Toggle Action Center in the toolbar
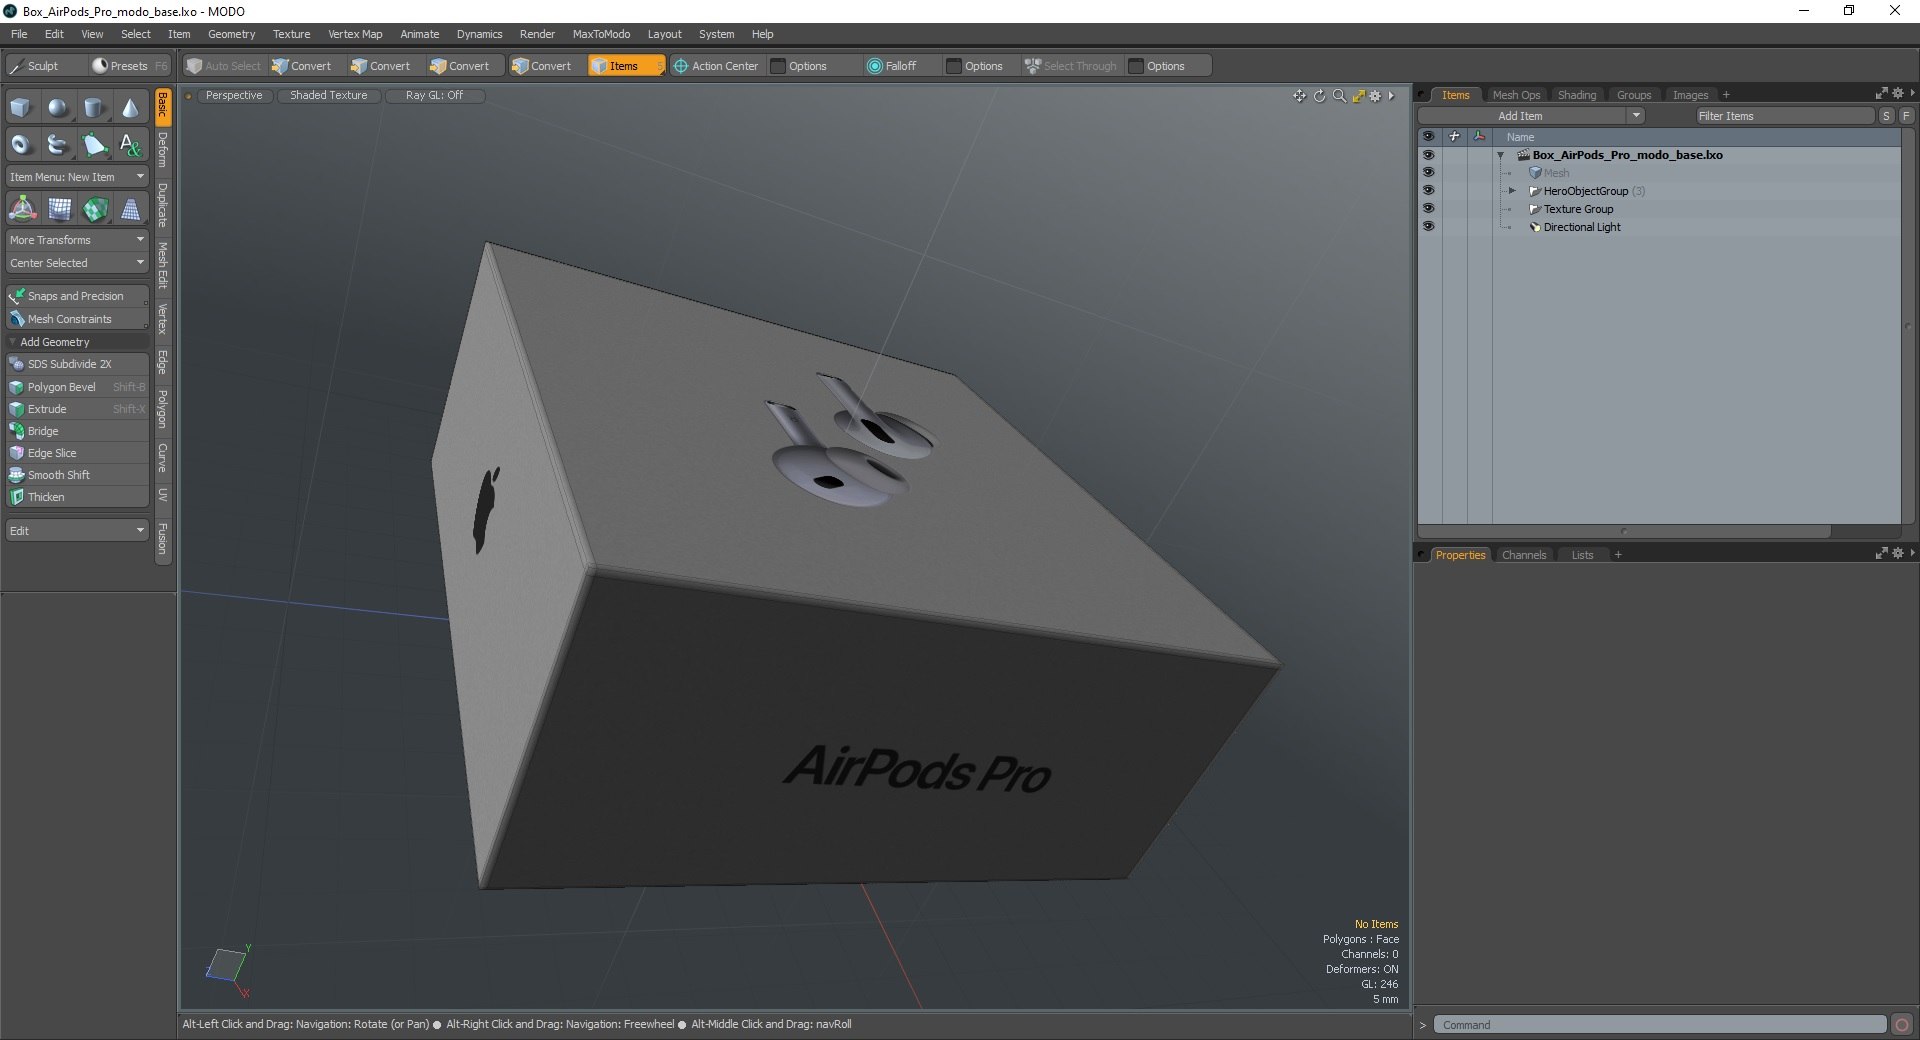Image resolution: width=1920 pixels, height=1040 pixels. tap(716, 66)
